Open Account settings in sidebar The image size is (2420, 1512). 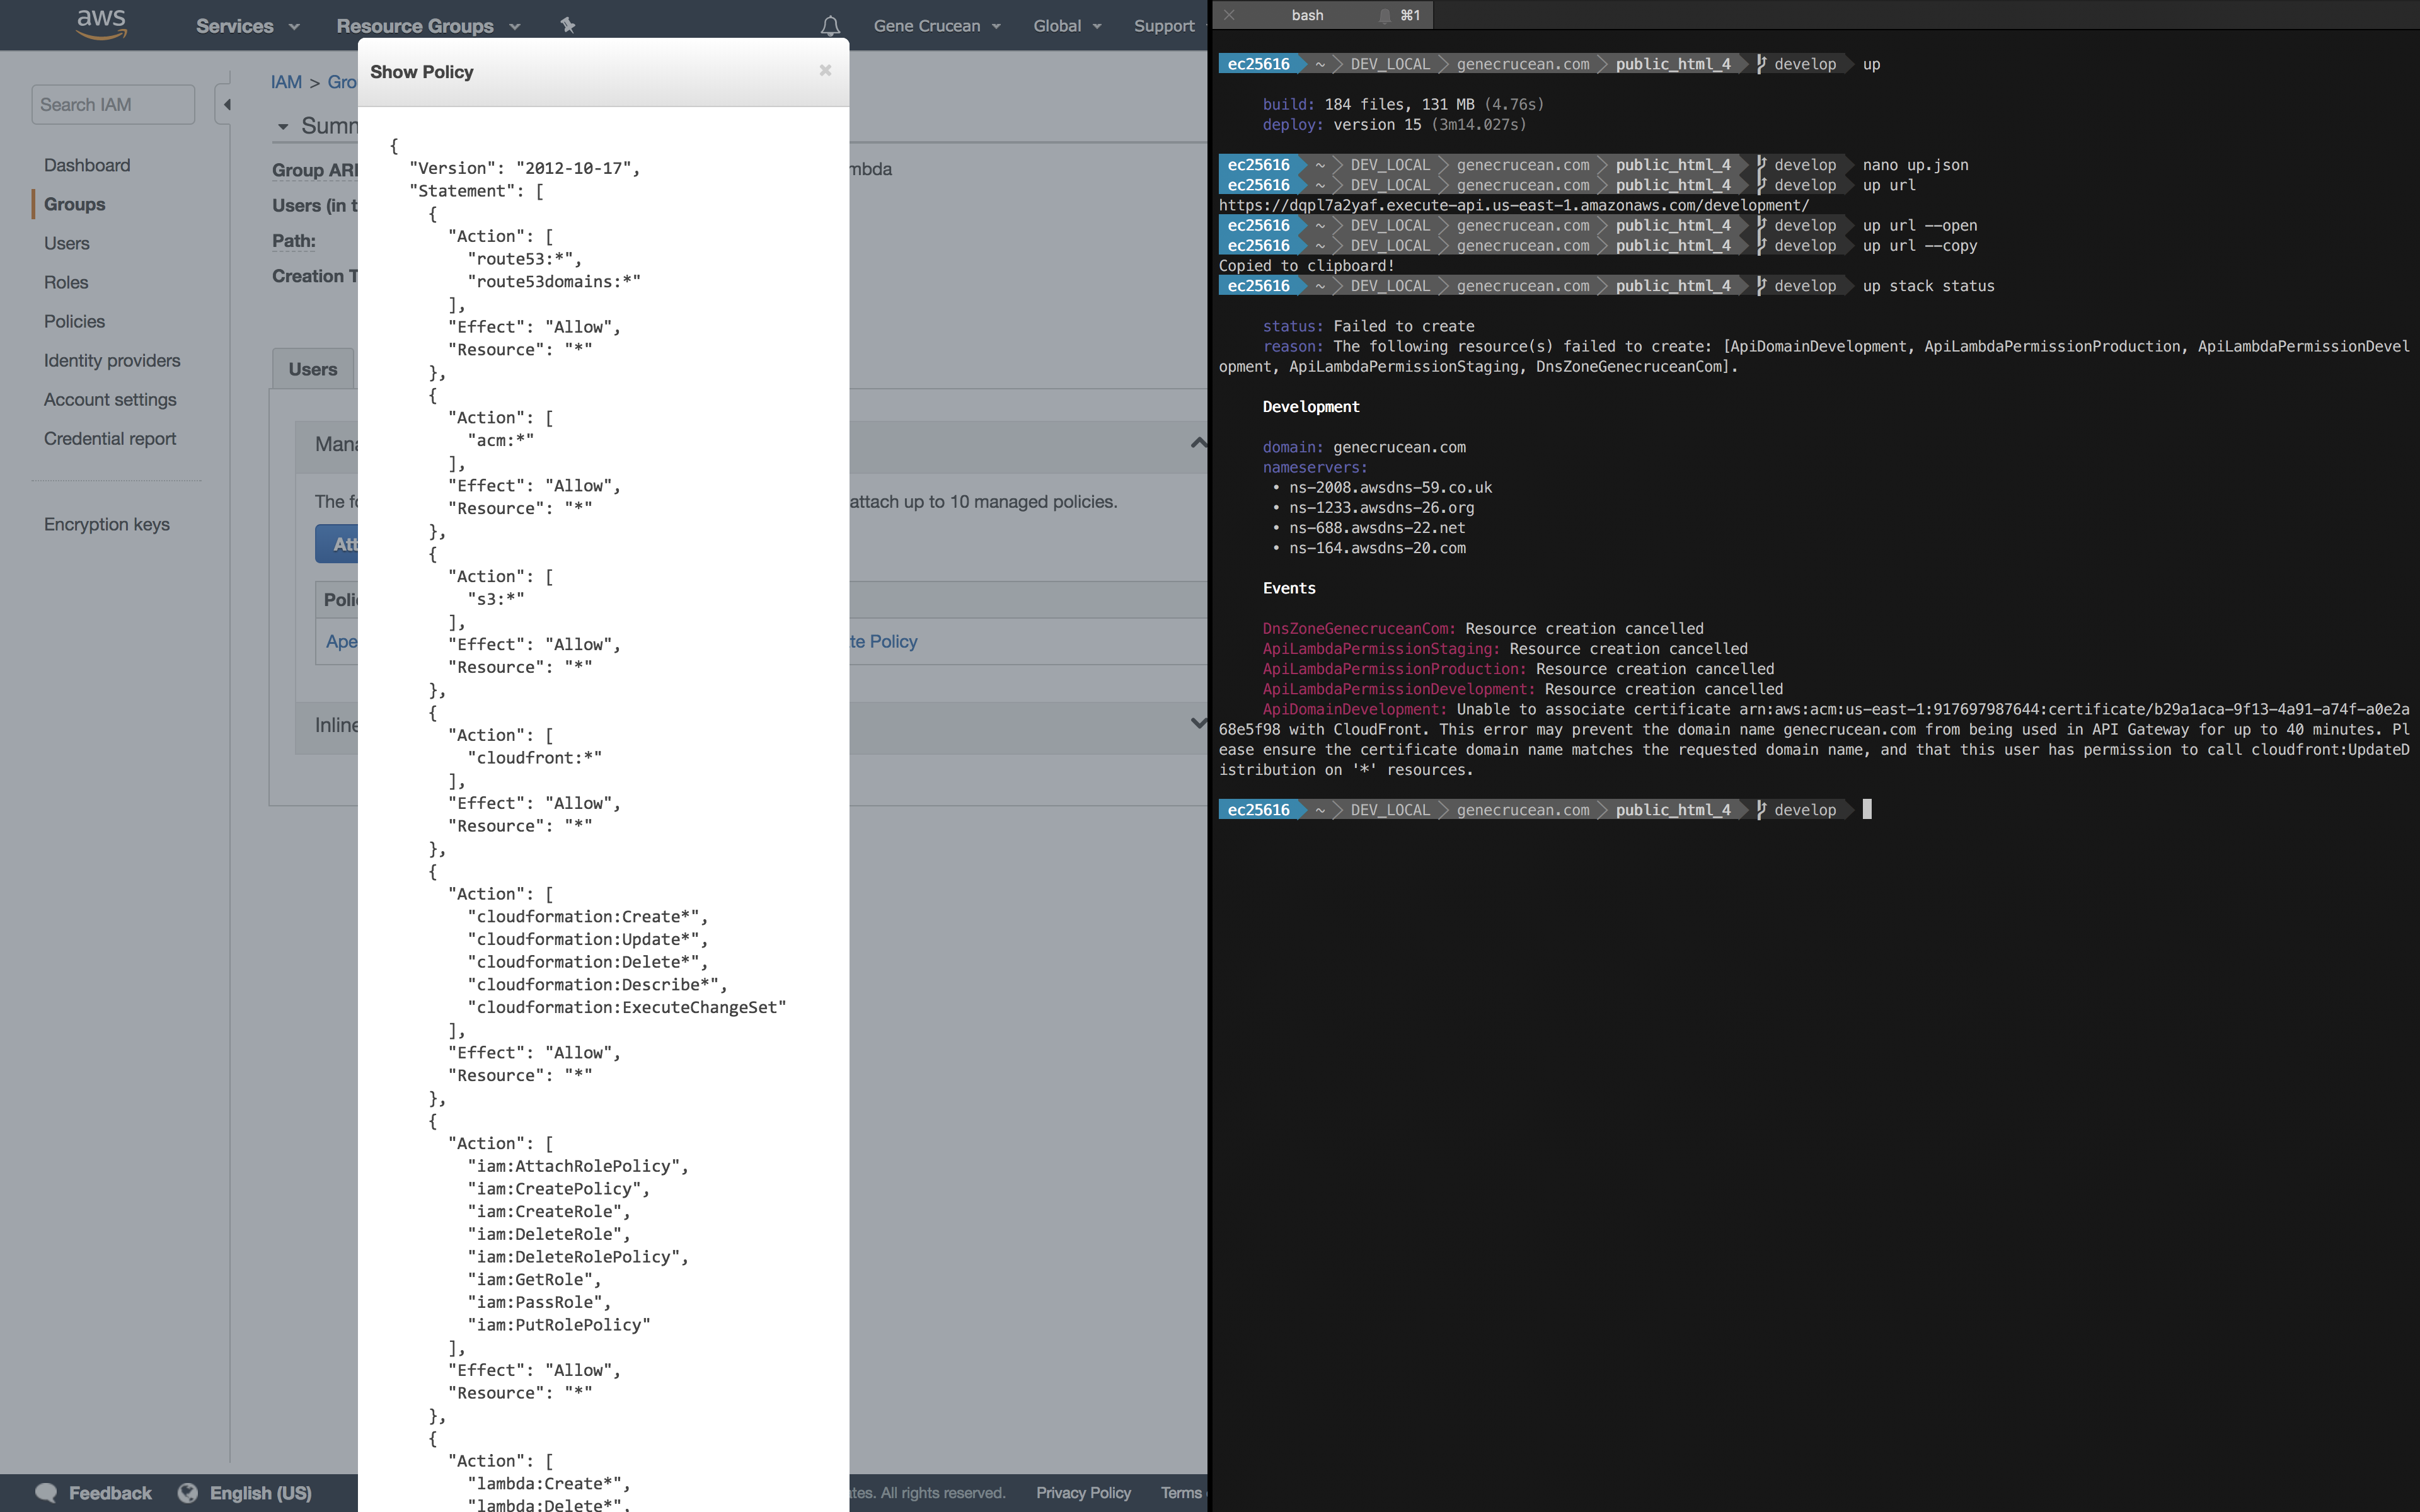coord(110,399)
